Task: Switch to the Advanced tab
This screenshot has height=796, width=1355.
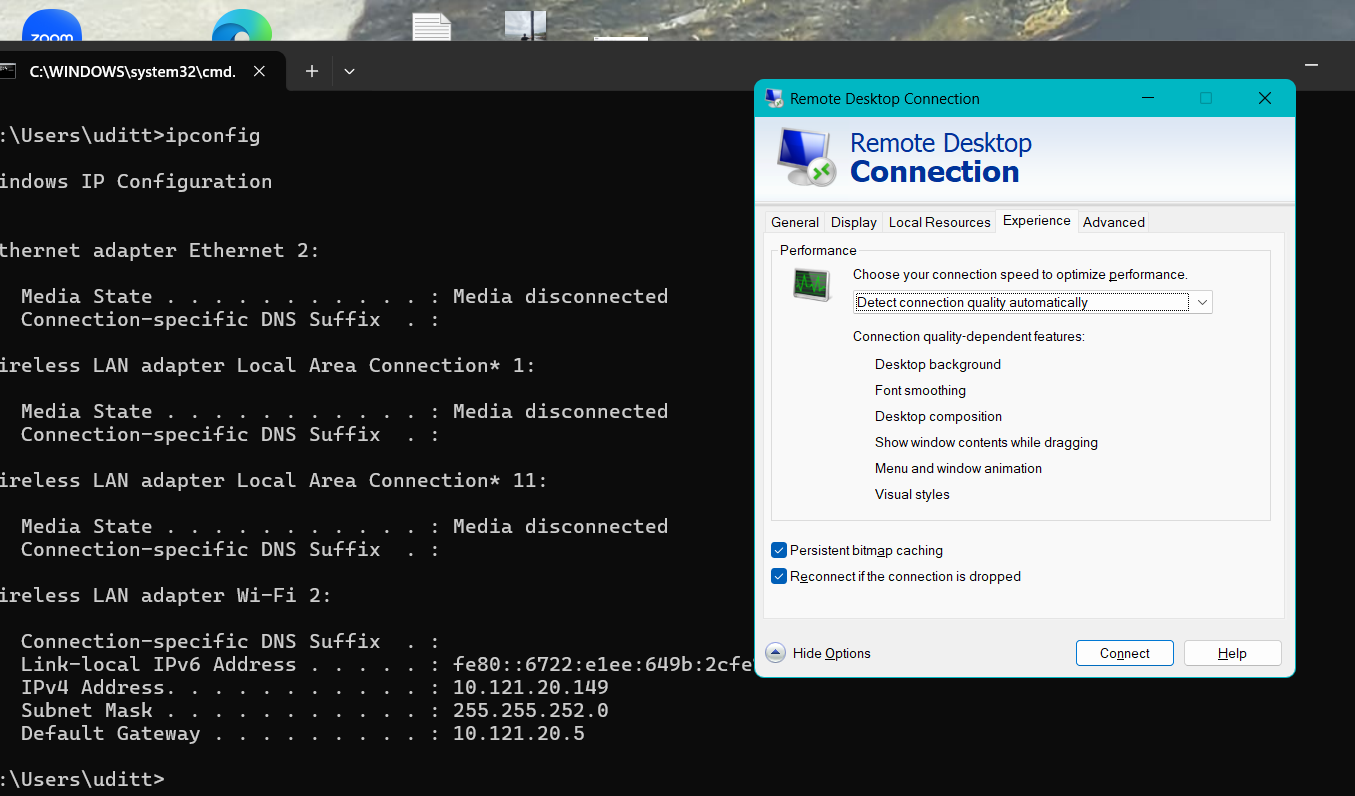Action: click(x=1114, y=222)
